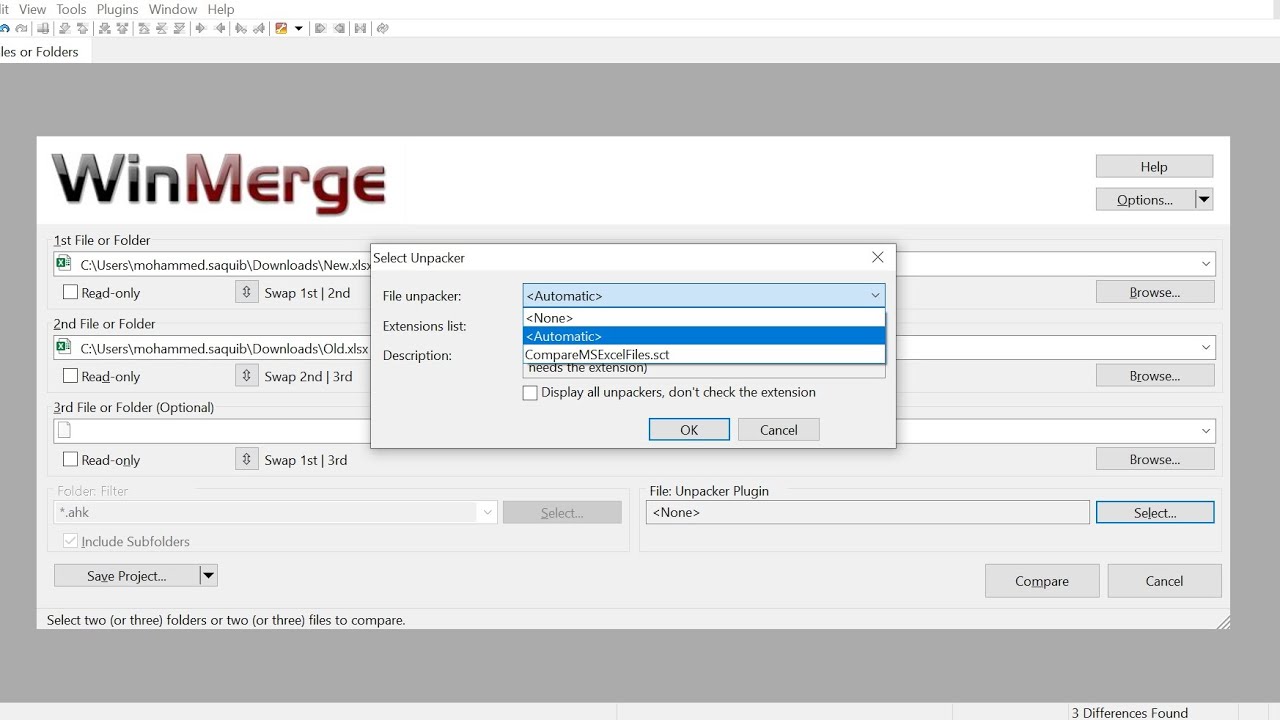The image size is (1280, 720).
Task: Expand the 3rd File or Folder path dropdown
Action: click(1206, 431)
